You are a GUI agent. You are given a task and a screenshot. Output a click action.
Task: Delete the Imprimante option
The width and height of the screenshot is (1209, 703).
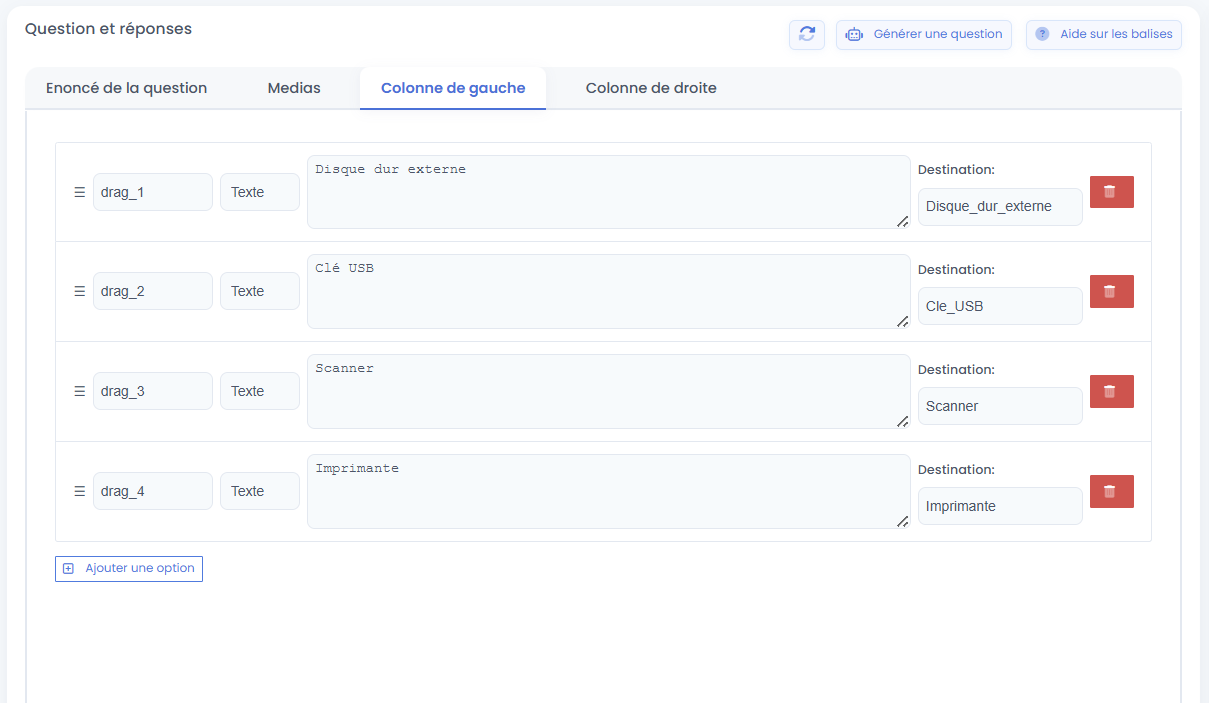pos(1111,491)
